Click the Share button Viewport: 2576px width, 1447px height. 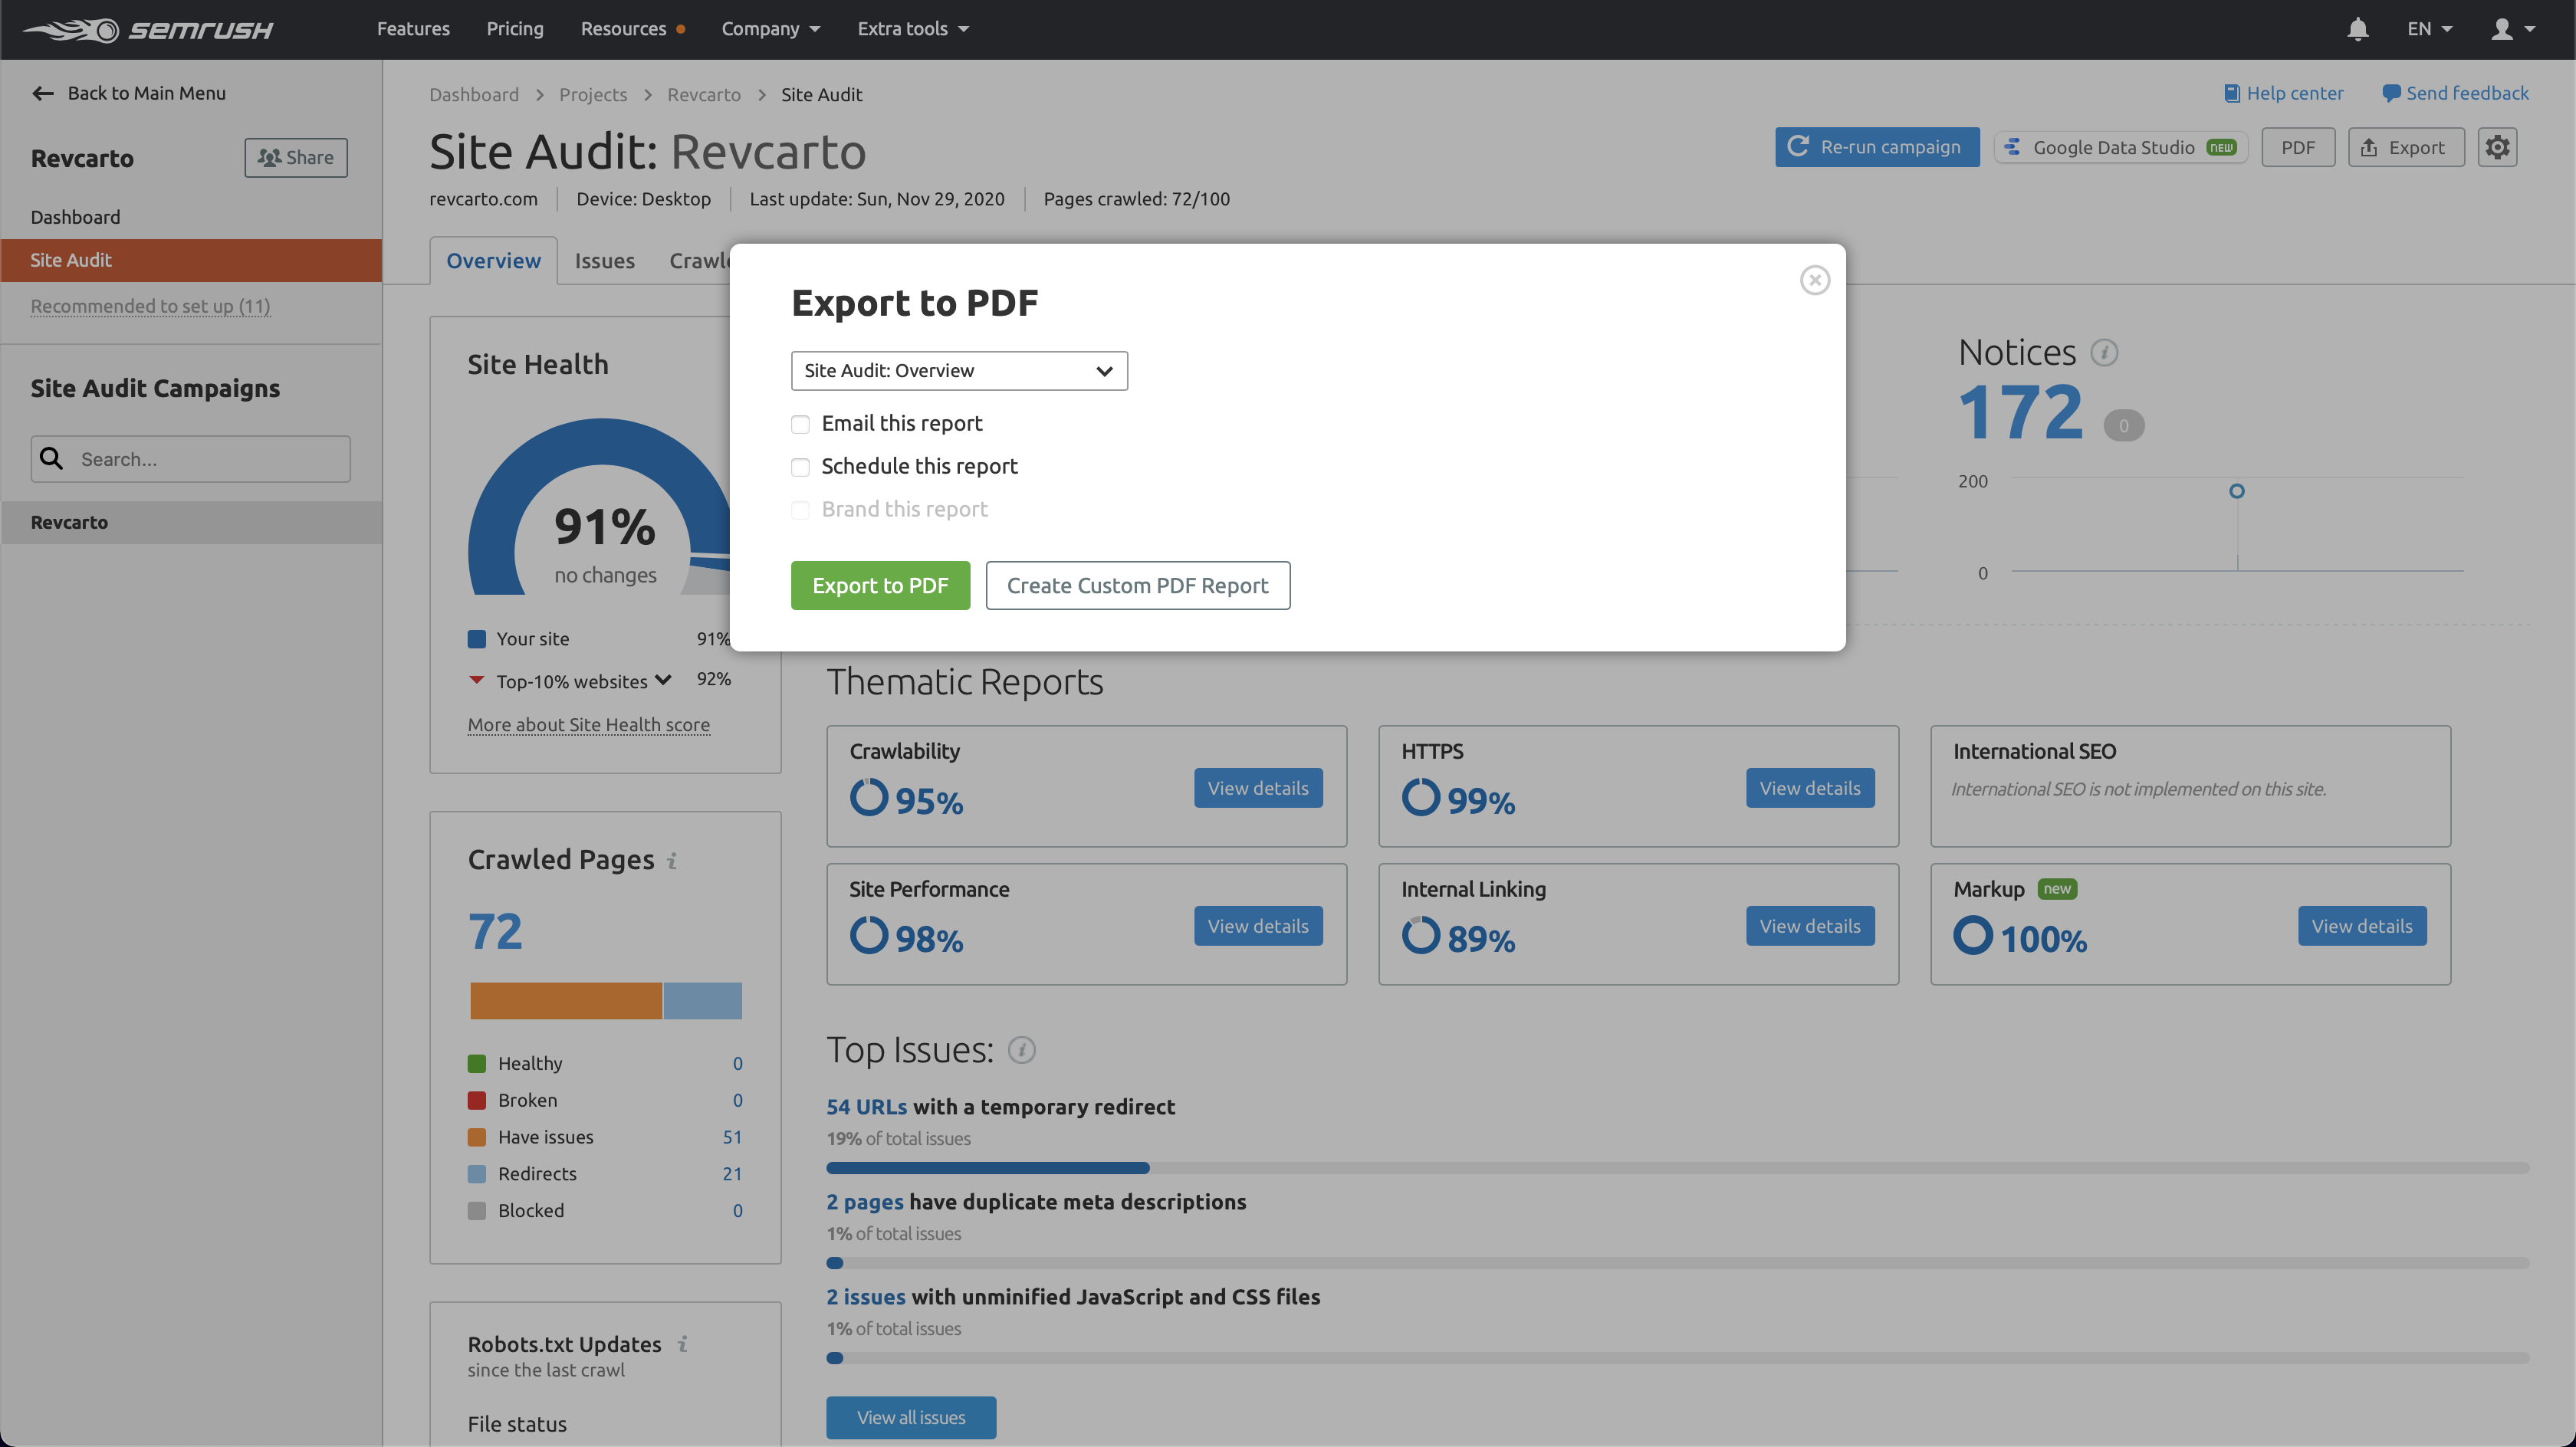point(296,157)
